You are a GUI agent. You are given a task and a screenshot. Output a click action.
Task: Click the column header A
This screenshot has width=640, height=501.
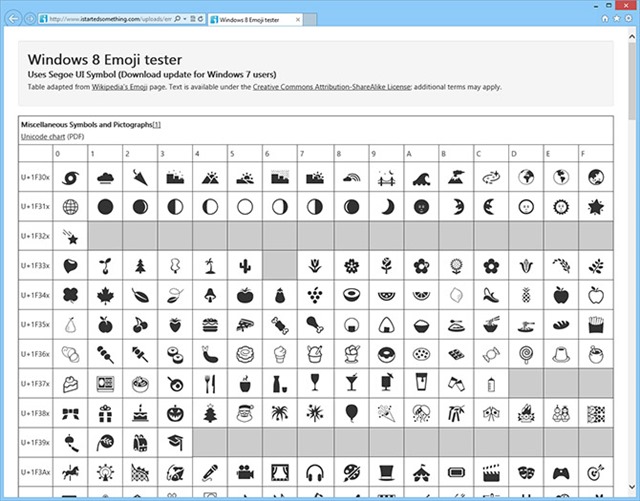click(x=409, y=154)
